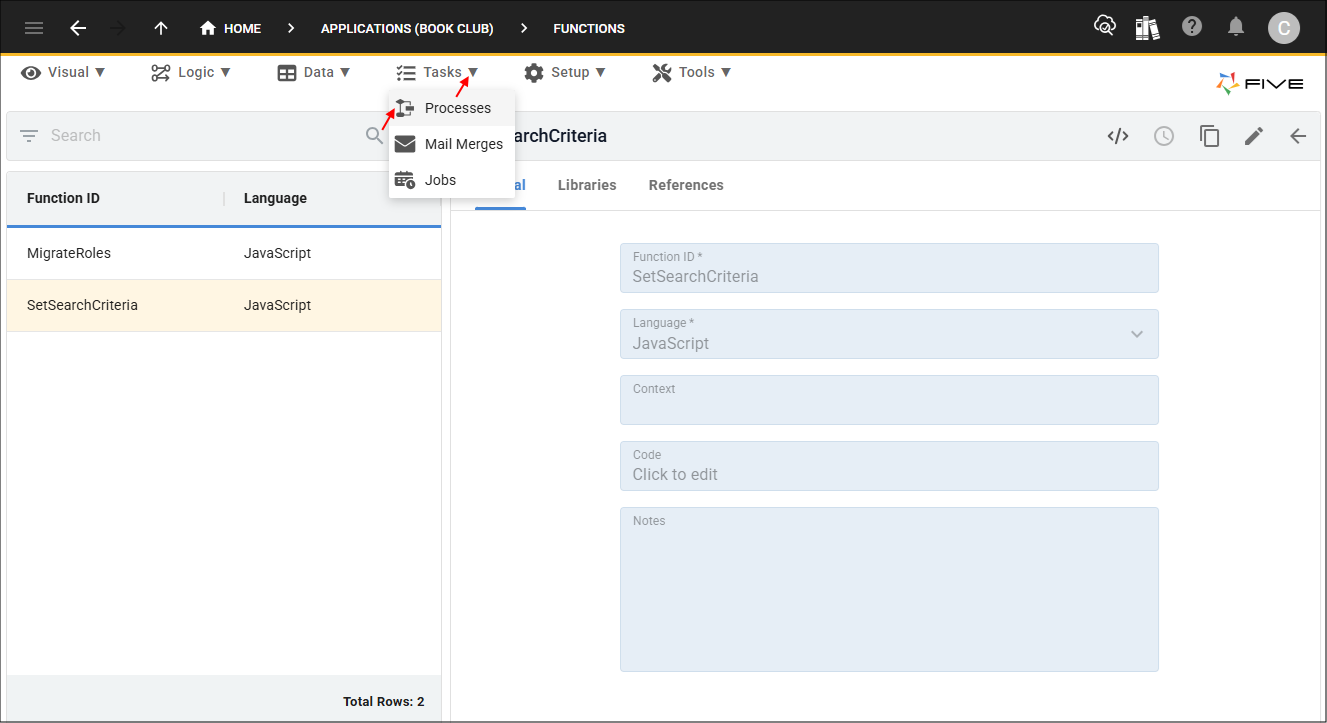Viewport: 1327px width, 723px height.
Task: Select Mail Merges from the Tasks menu
Action: (x=452, y=144)
